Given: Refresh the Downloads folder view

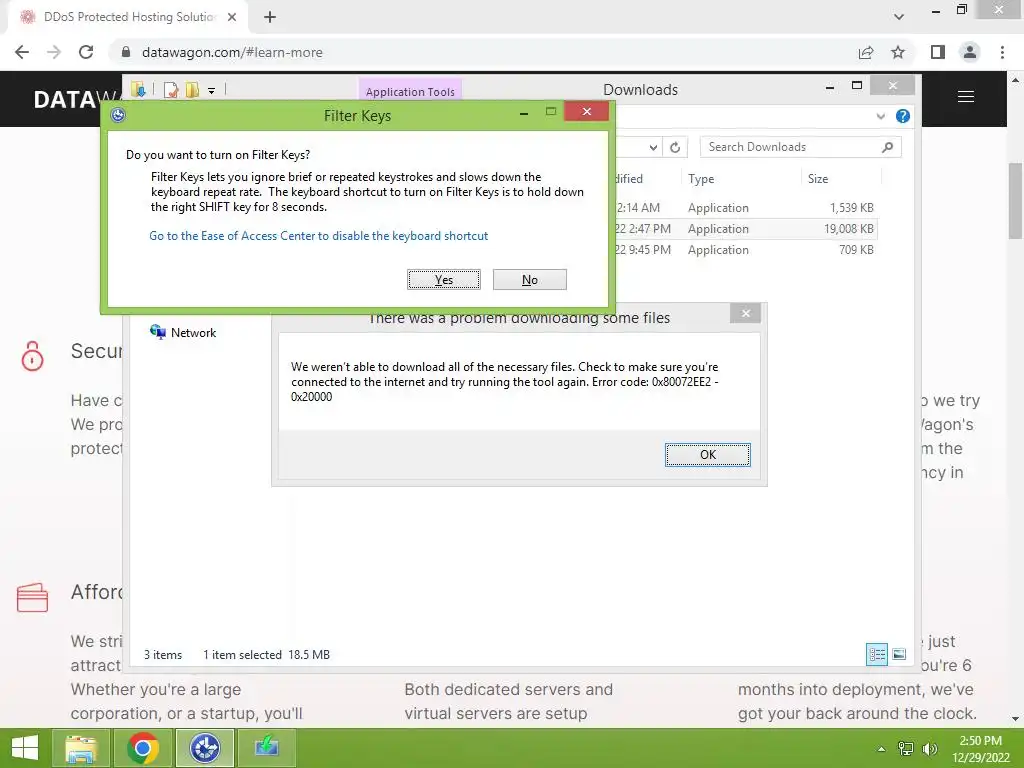Looking at the screenshot, I should 675,148.
